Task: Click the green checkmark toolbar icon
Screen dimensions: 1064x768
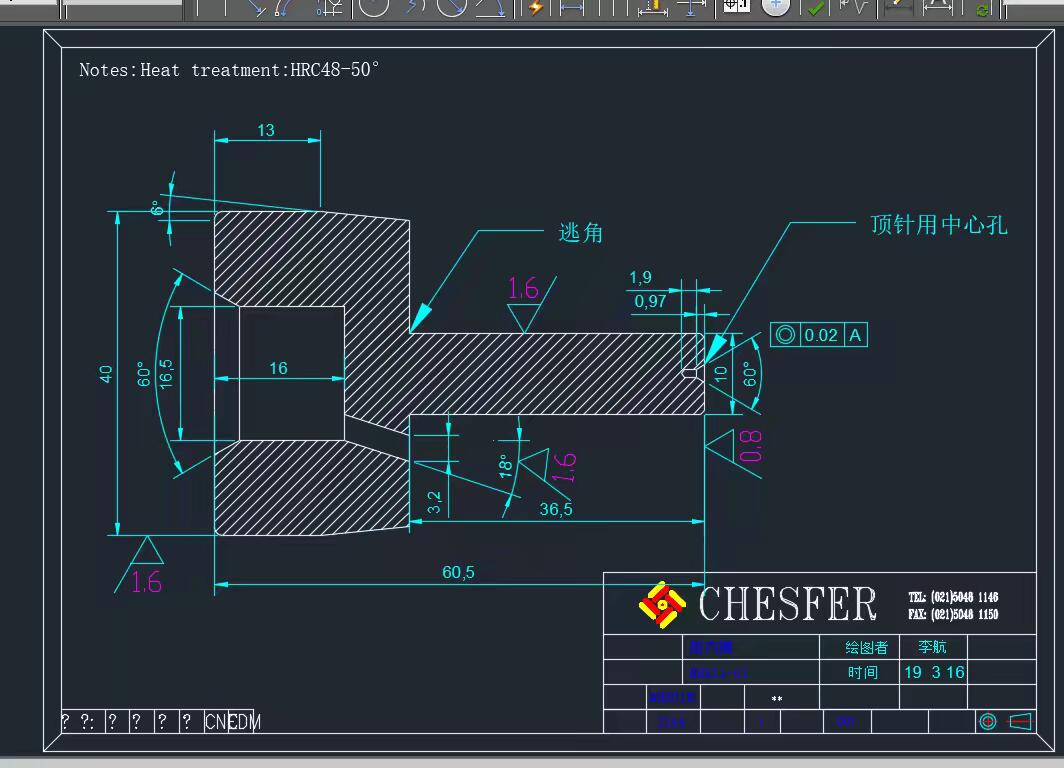Action: [816, 7]
